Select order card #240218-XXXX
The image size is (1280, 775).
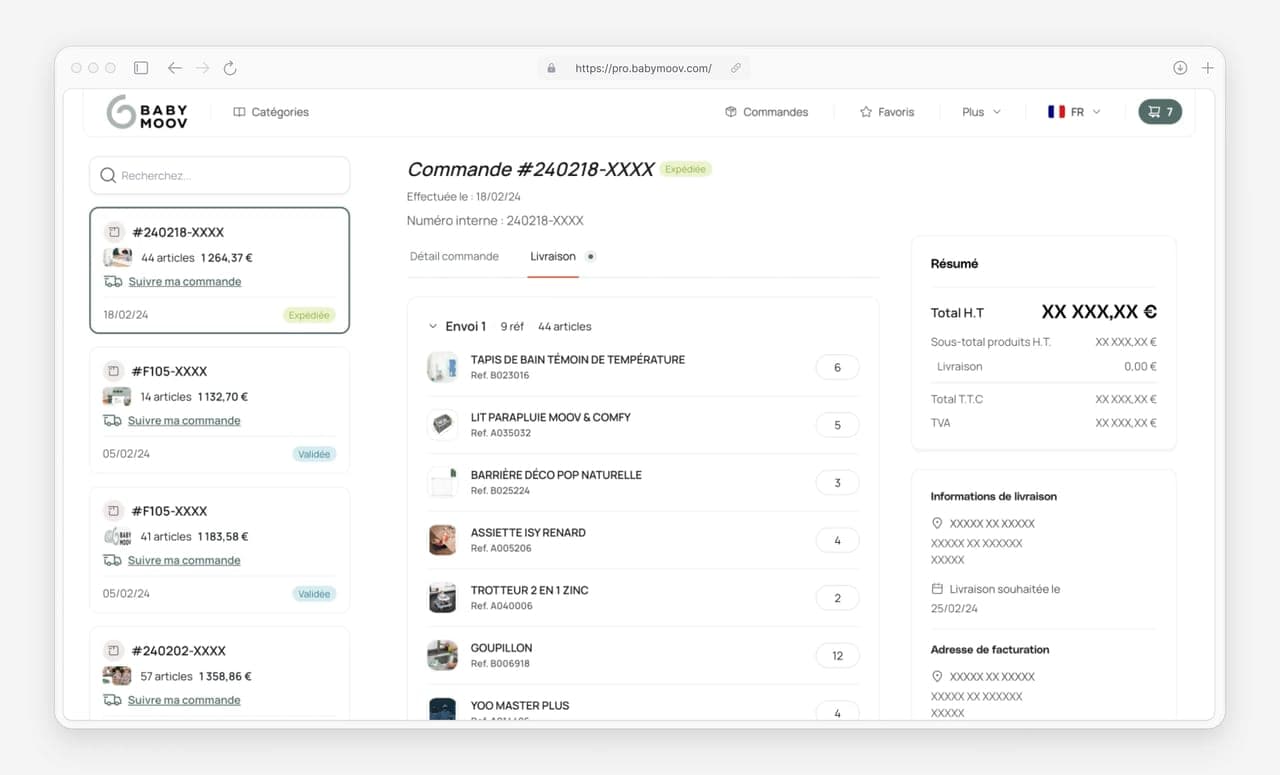click(220, 270)
